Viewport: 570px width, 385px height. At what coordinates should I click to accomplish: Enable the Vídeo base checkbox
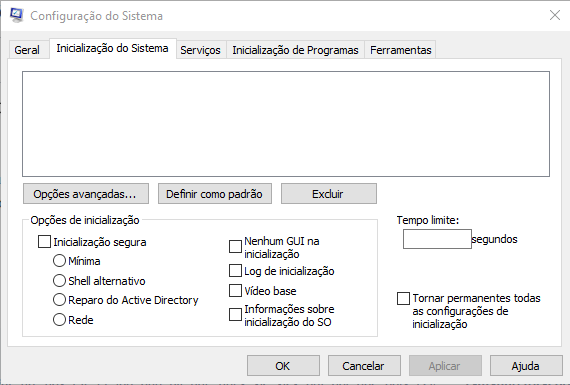coord(235,291)
